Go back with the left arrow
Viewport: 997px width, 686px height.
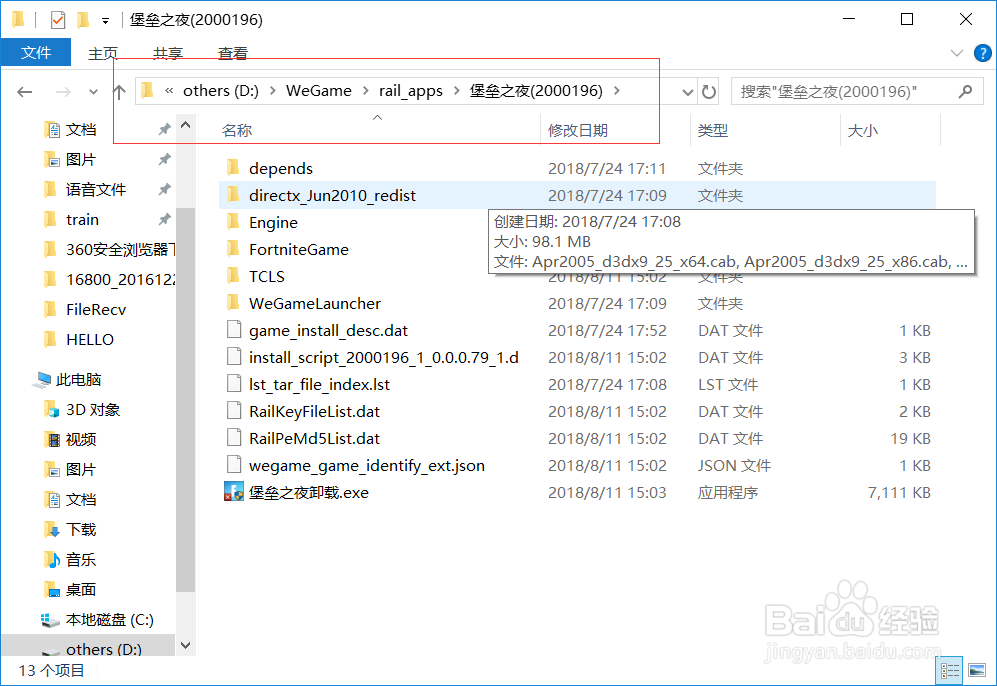pyautogui.click(x=24, y=92)
